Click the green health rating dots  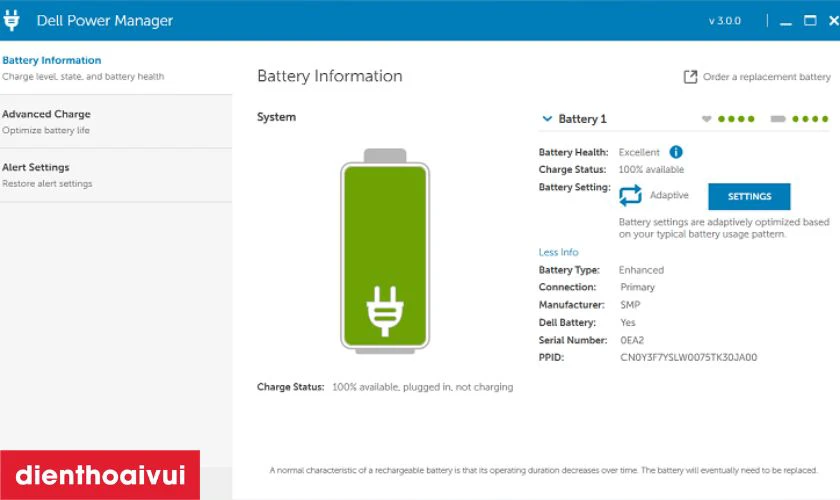[736, 119]
